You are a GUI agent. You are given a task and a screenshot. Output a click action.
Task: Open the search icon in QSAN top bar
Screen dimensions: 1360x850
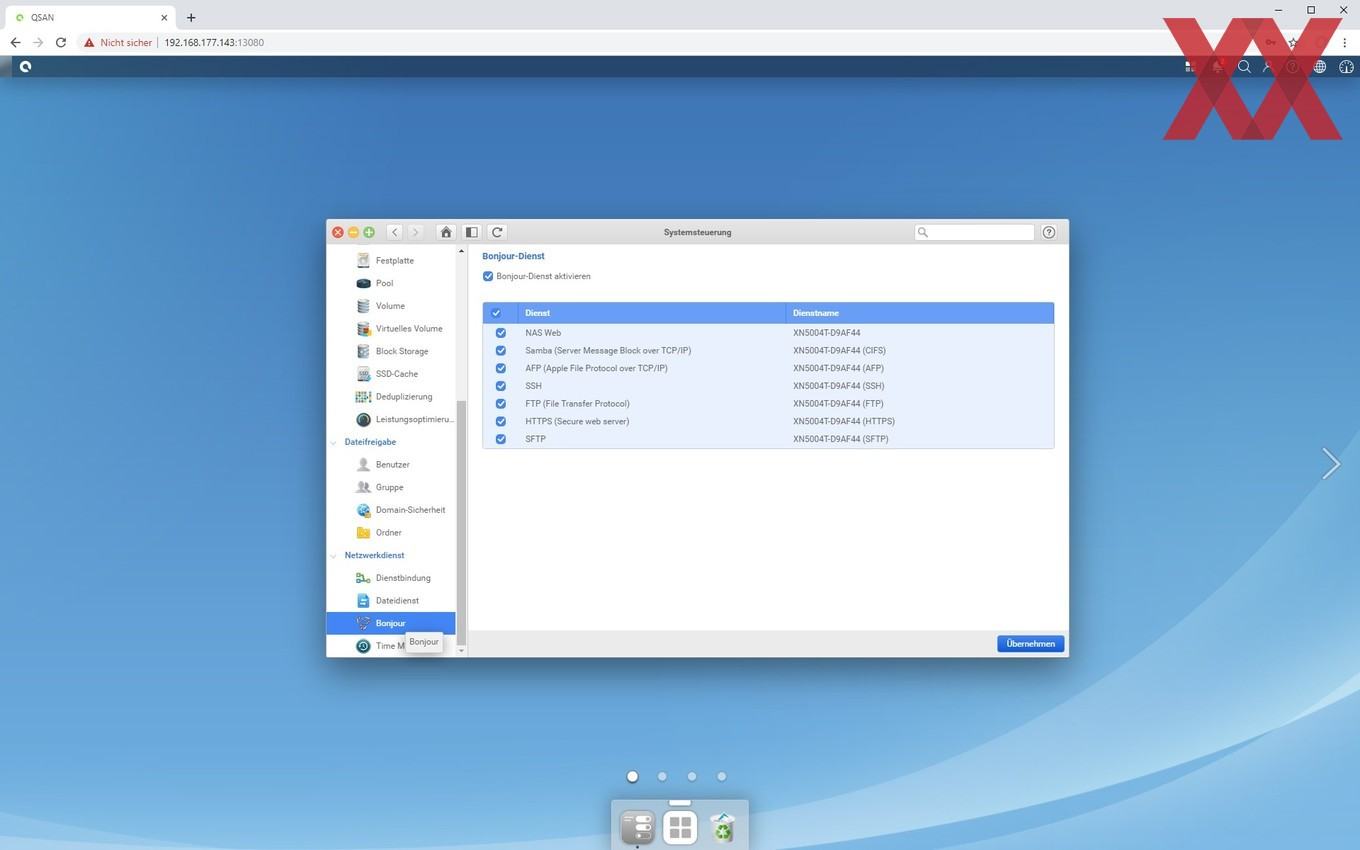tap(1244, 67)
